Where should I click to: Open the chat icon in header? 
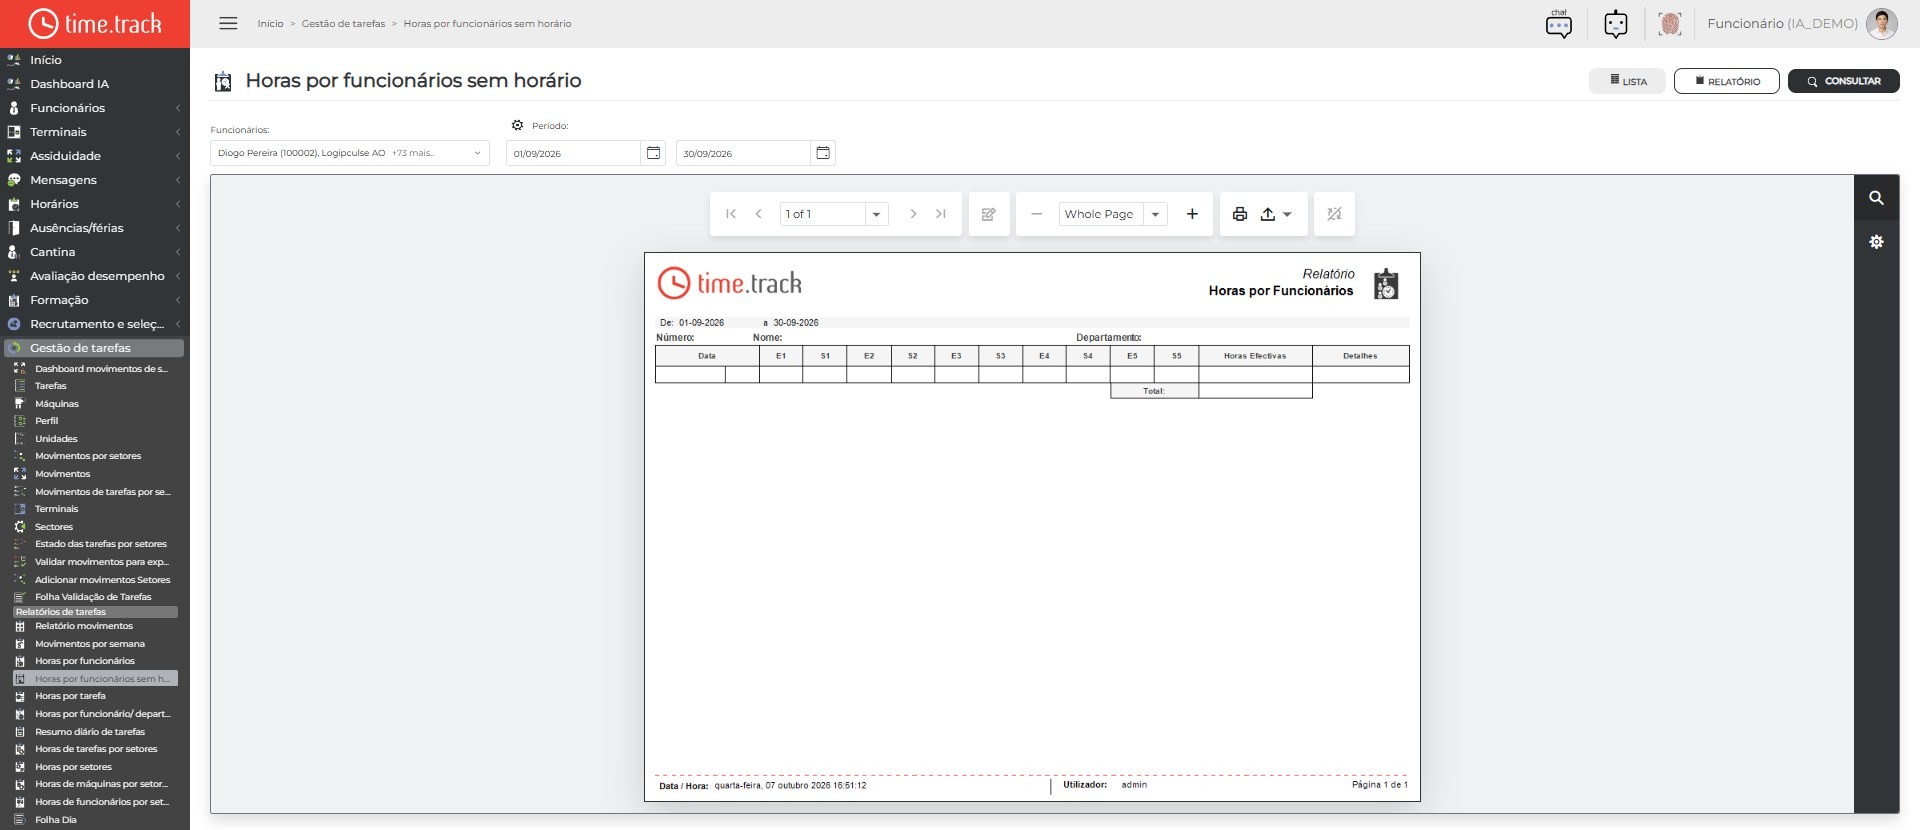tap(1558, 24)
